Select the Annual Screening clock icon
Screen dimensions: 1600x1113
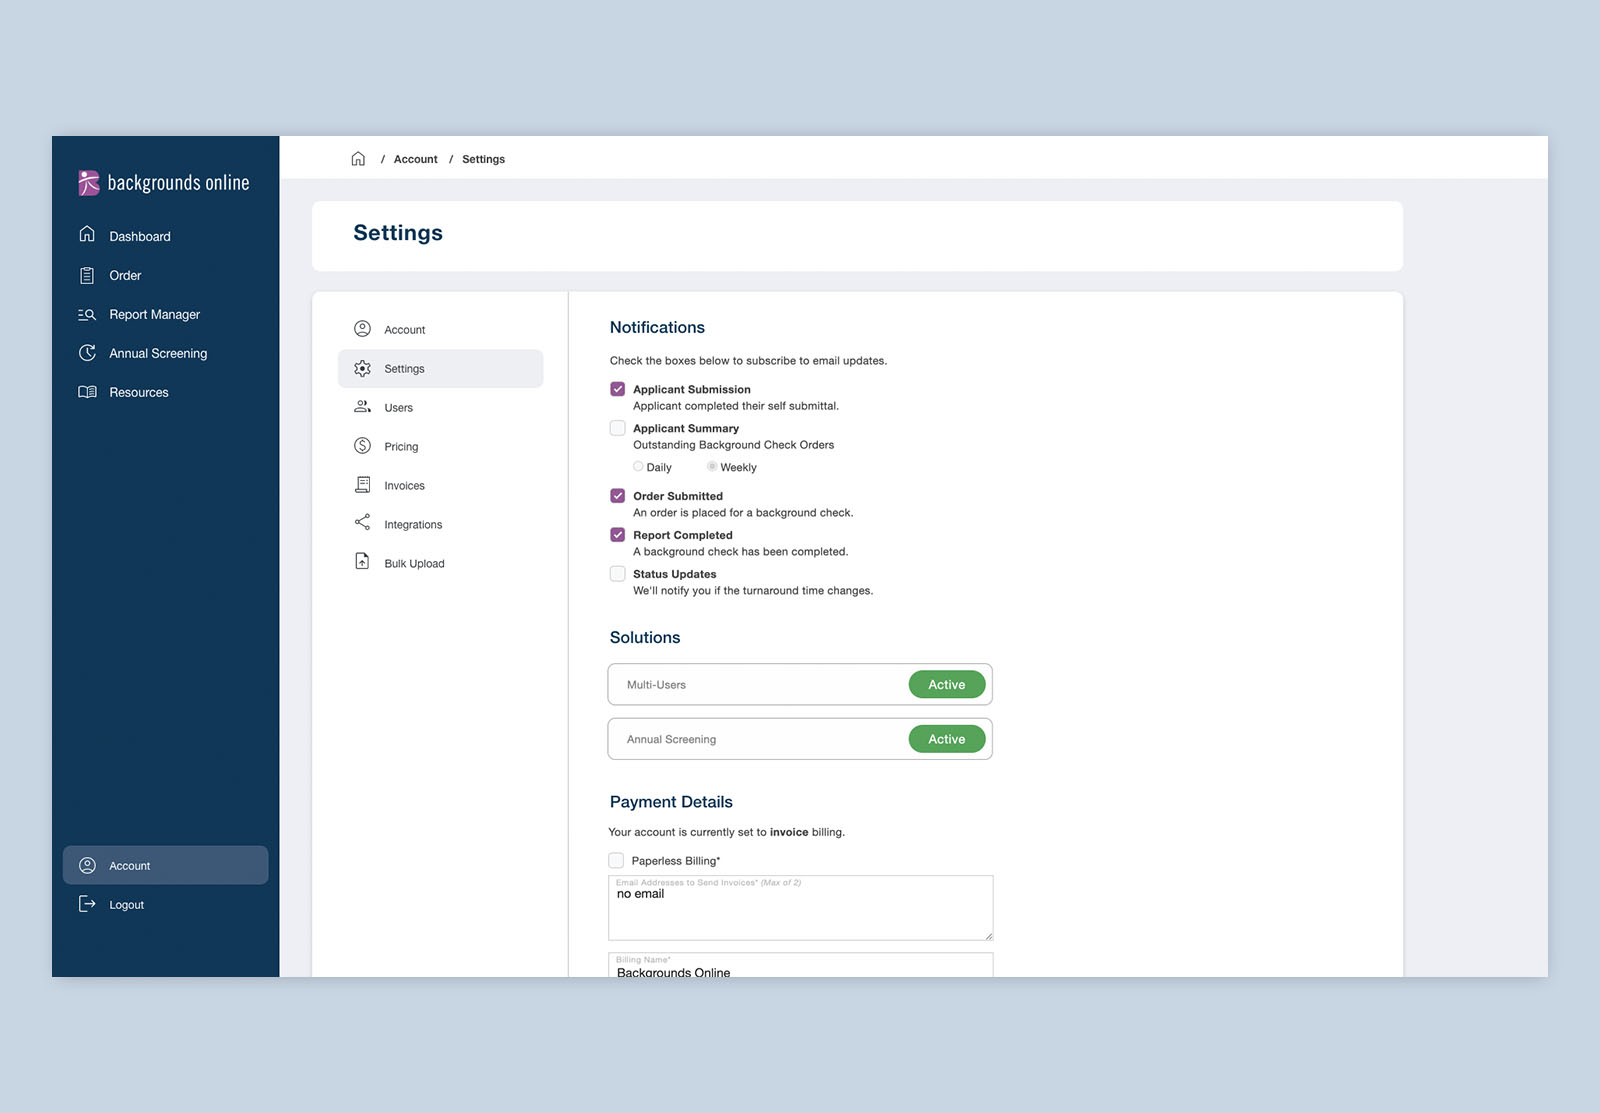88,353
